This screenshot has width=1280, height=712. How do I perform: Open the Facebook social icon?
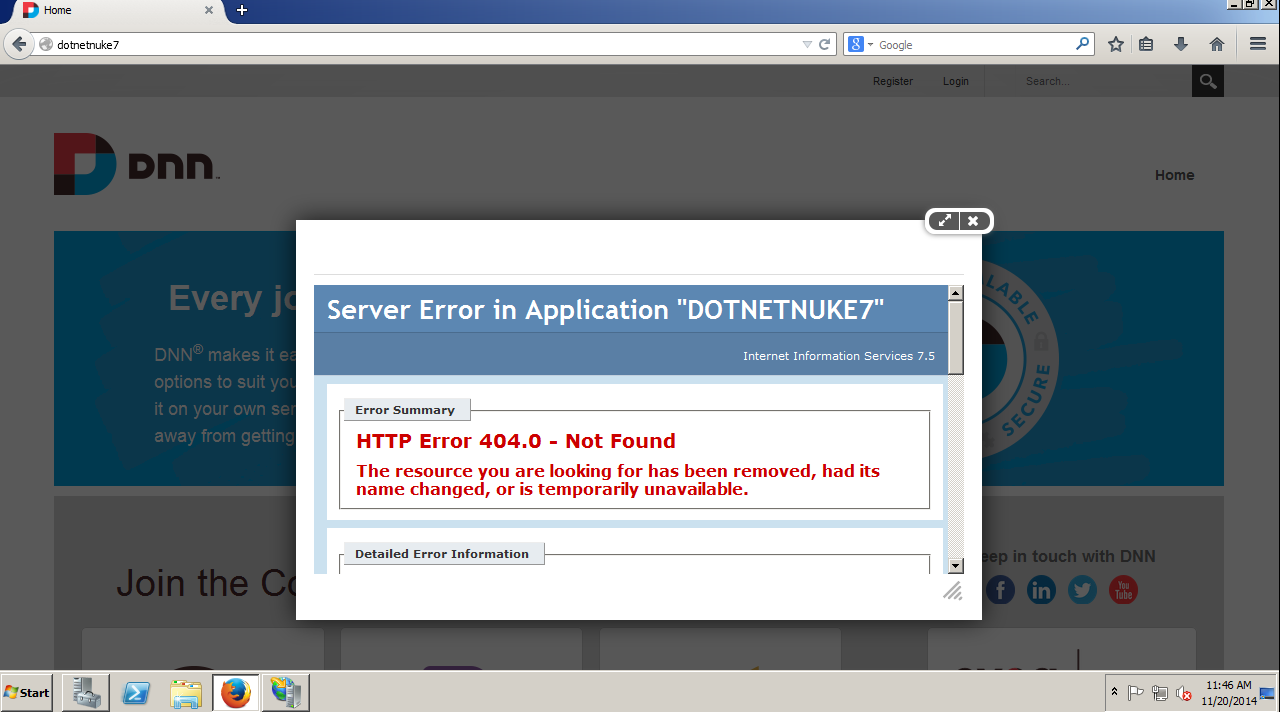pos(1000,590)
